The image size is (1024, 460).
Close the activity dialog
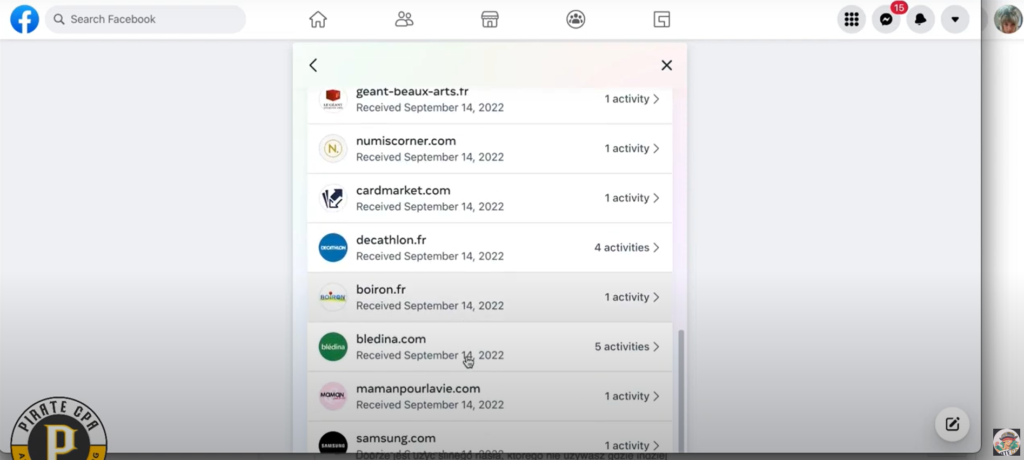click(666, 65)
